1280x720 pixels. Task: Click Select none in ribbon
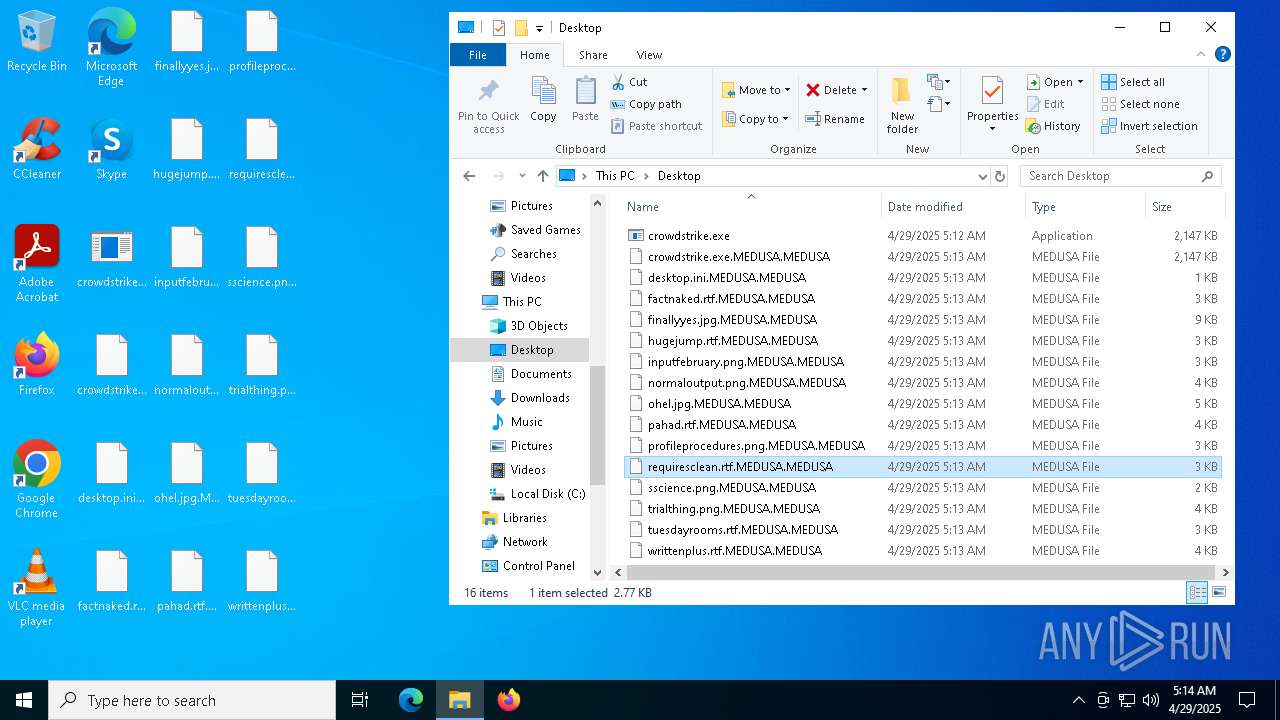point(1140,104)
